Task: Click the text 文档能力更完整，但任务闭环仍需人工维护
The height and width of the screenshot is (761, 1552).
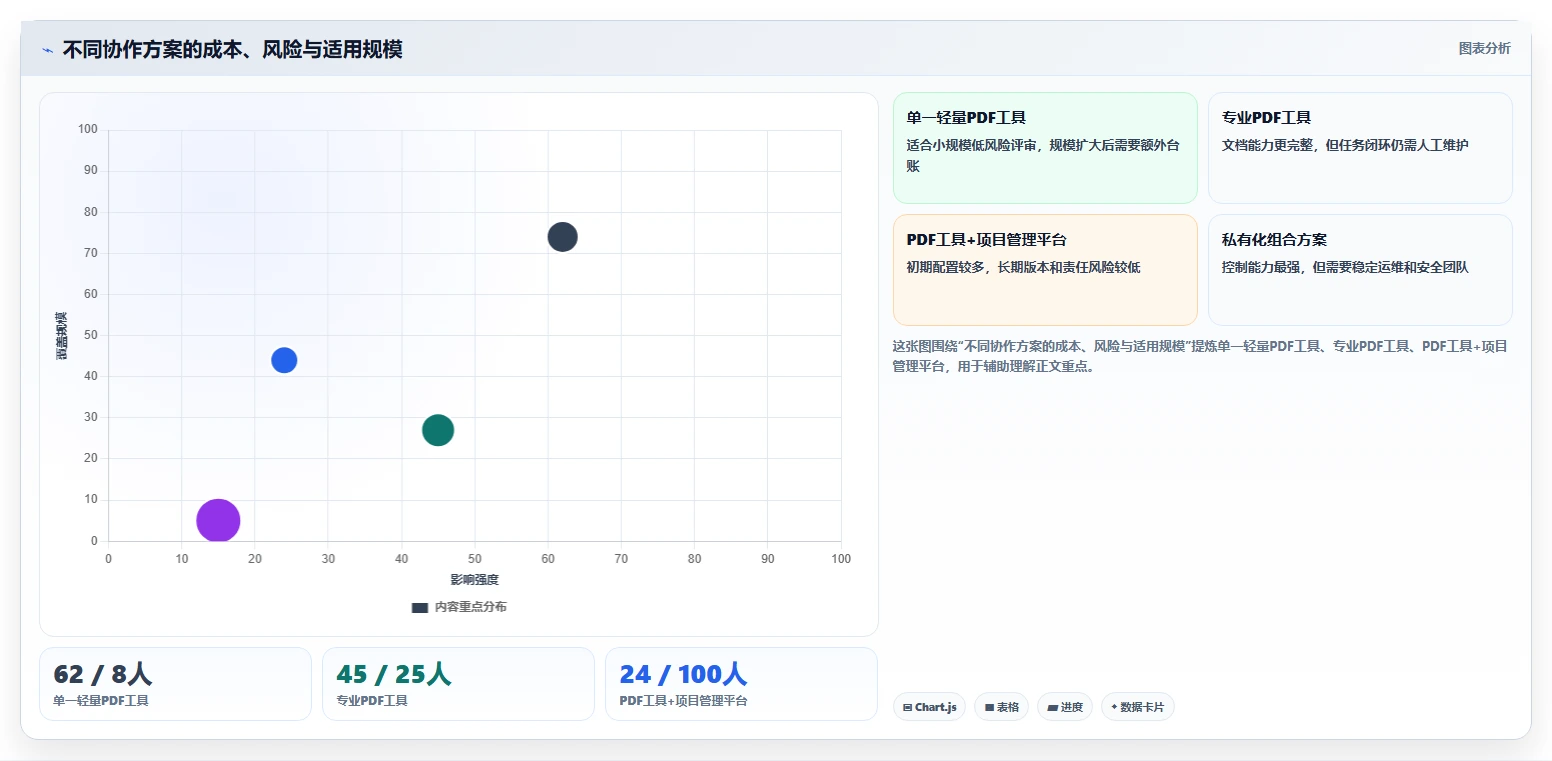Action: click(x=1345, y=145)
